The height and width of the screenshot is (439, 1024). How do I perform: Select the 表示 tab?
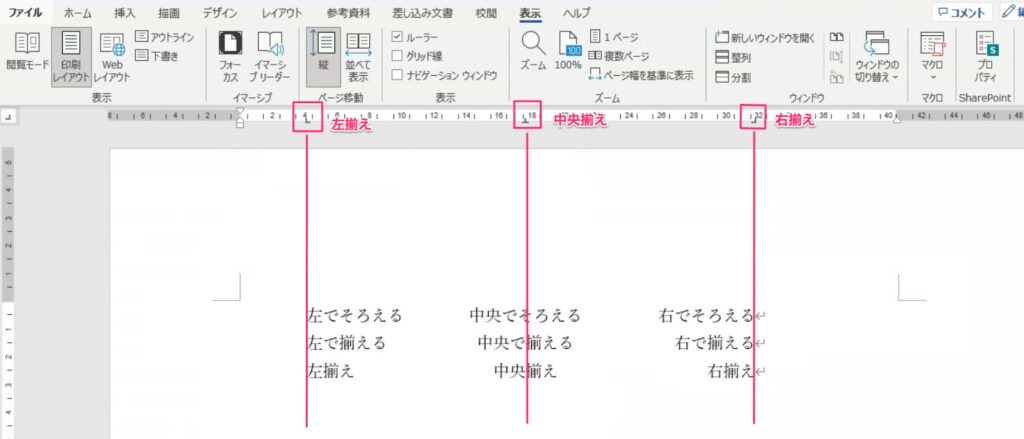pyautogui.click(x=530, y=13)
